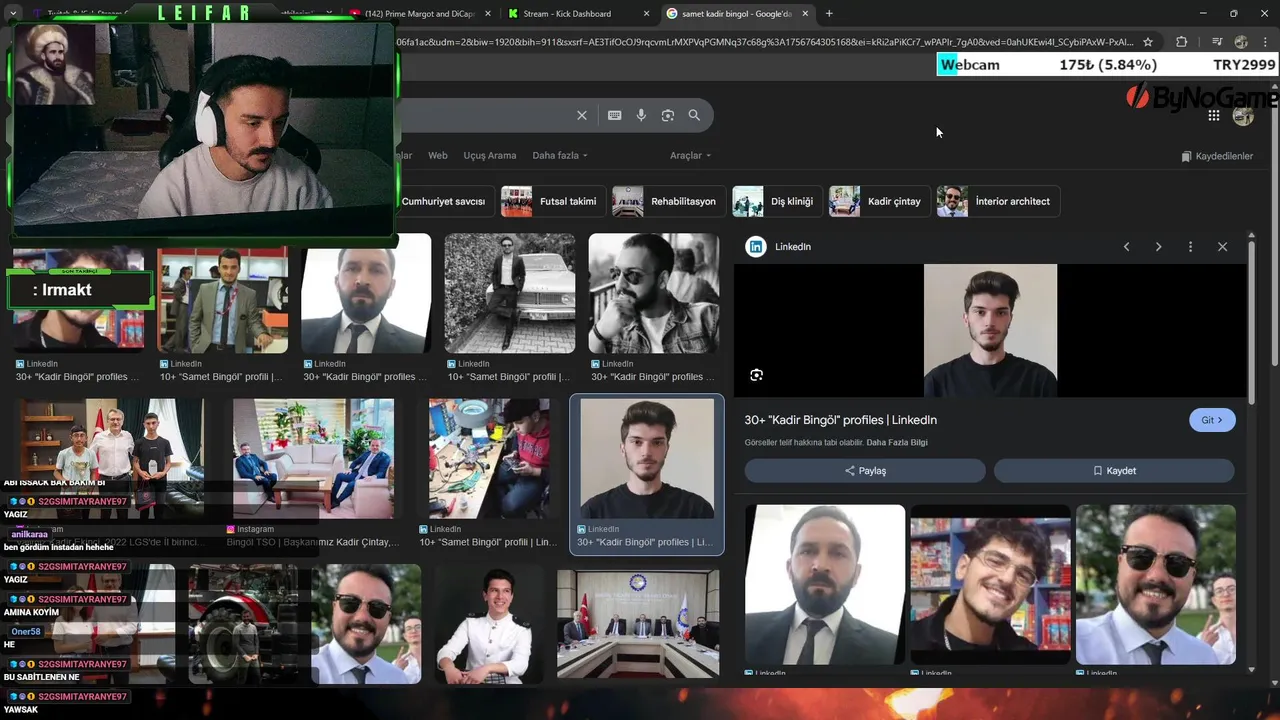Close the samet kadir bingol tab
The width and height of the screenshot is (1280, 720).
[805, 13]
